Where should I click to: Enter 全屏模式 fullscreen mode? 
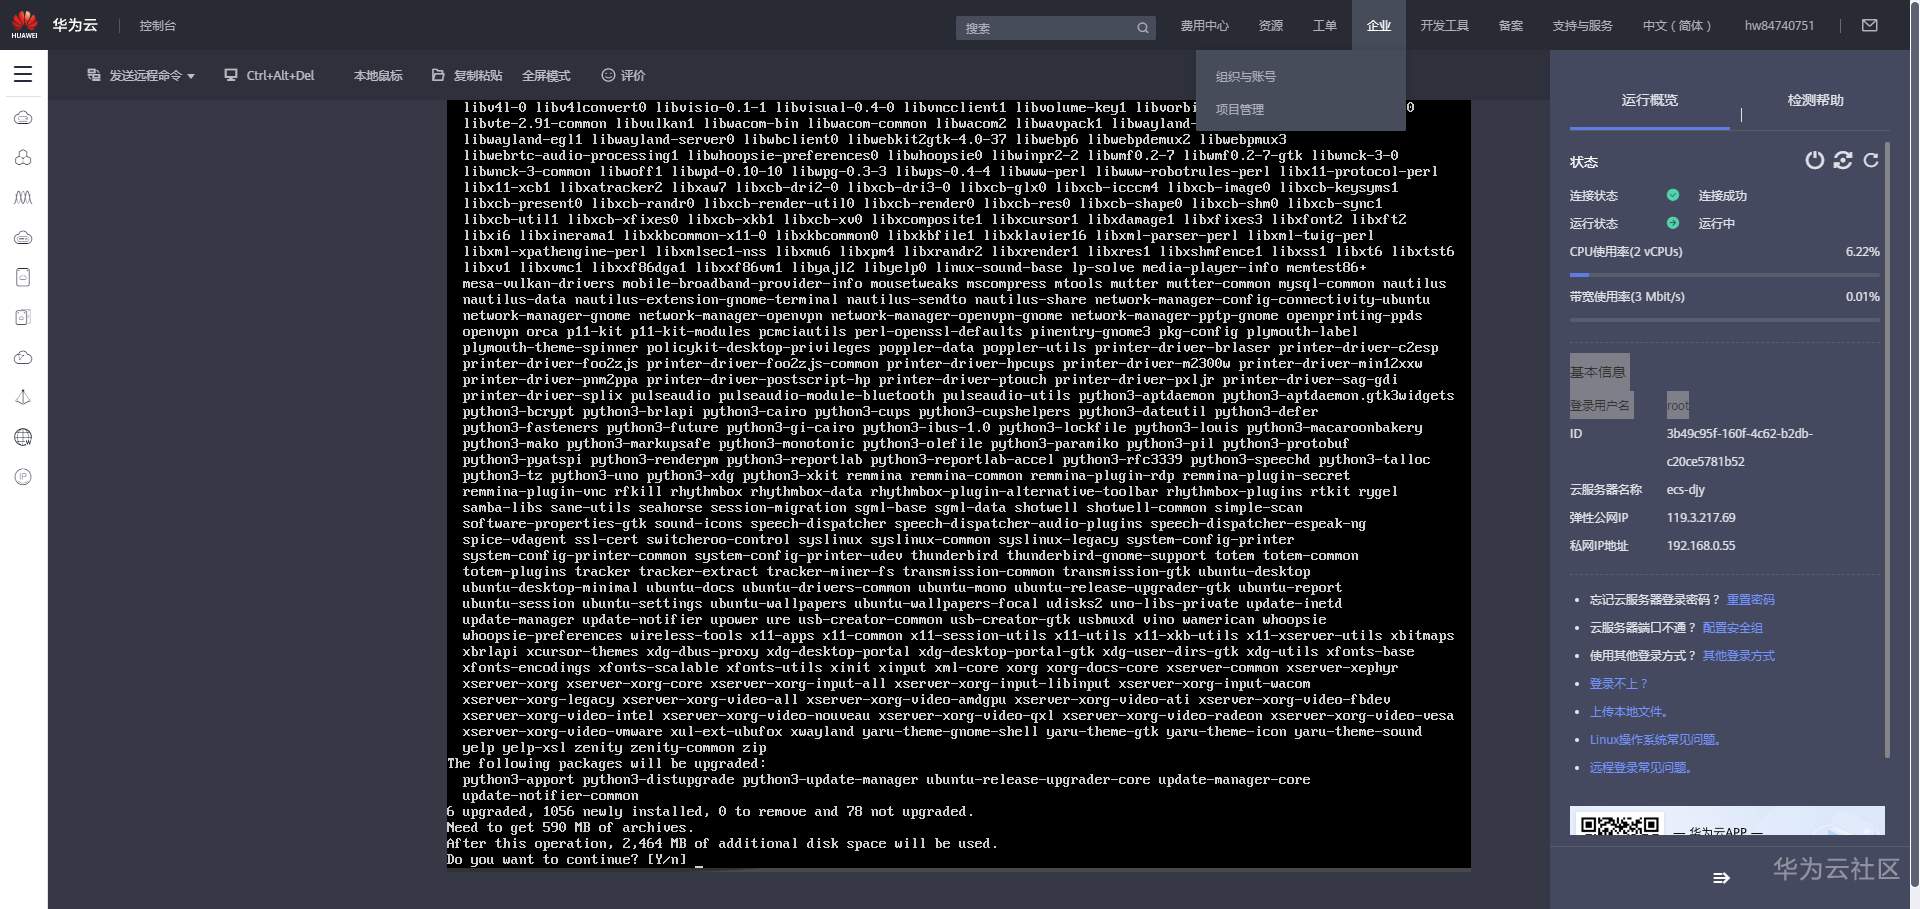click(x=546, y=75)
